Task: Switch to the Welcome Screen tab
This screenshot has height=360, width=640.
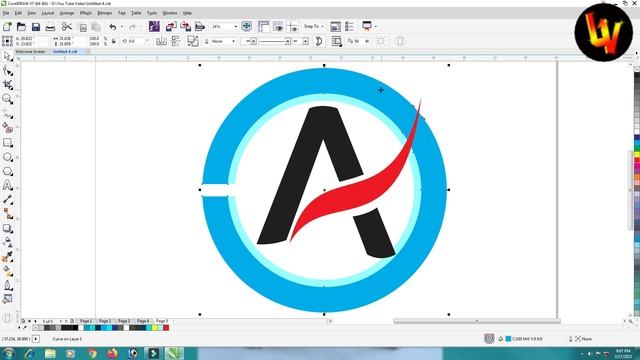Action: (30, 52)
